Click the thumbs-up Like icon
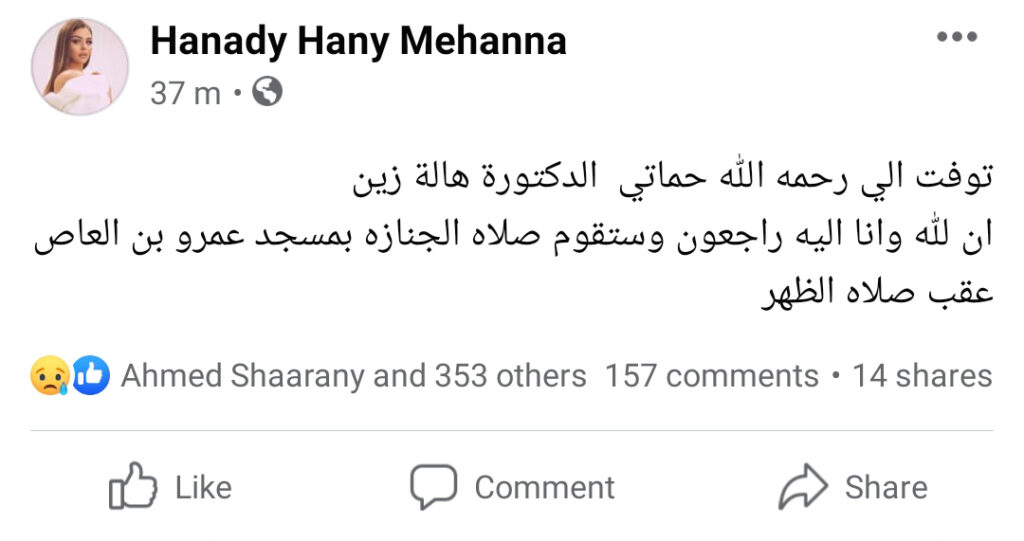Screen dimensions: 1024x541 tap(133, 487)
